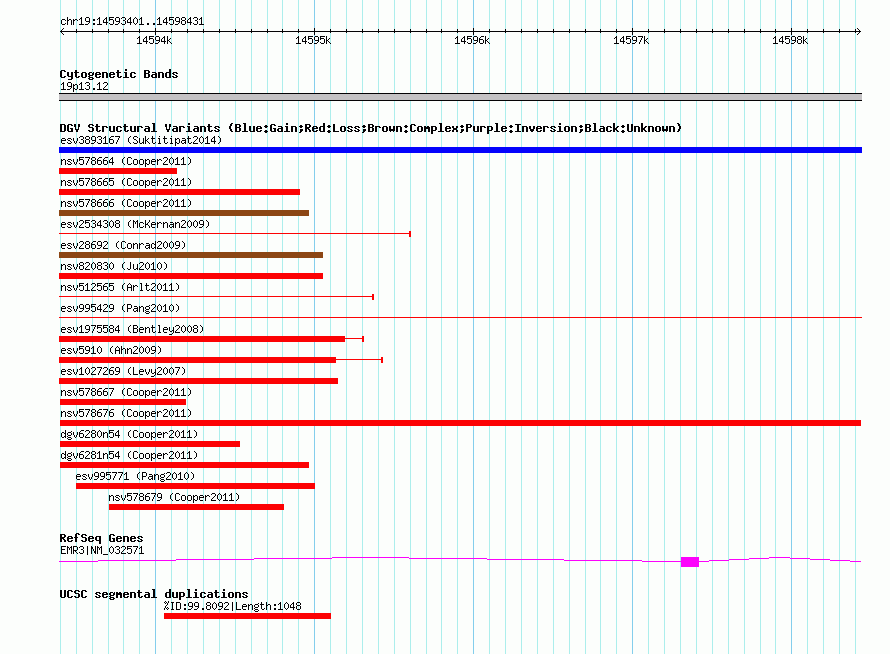This screenshot has width=890, height=654.
Task: Click the red bar under dgv6281n54
Action: click(184, 465)
